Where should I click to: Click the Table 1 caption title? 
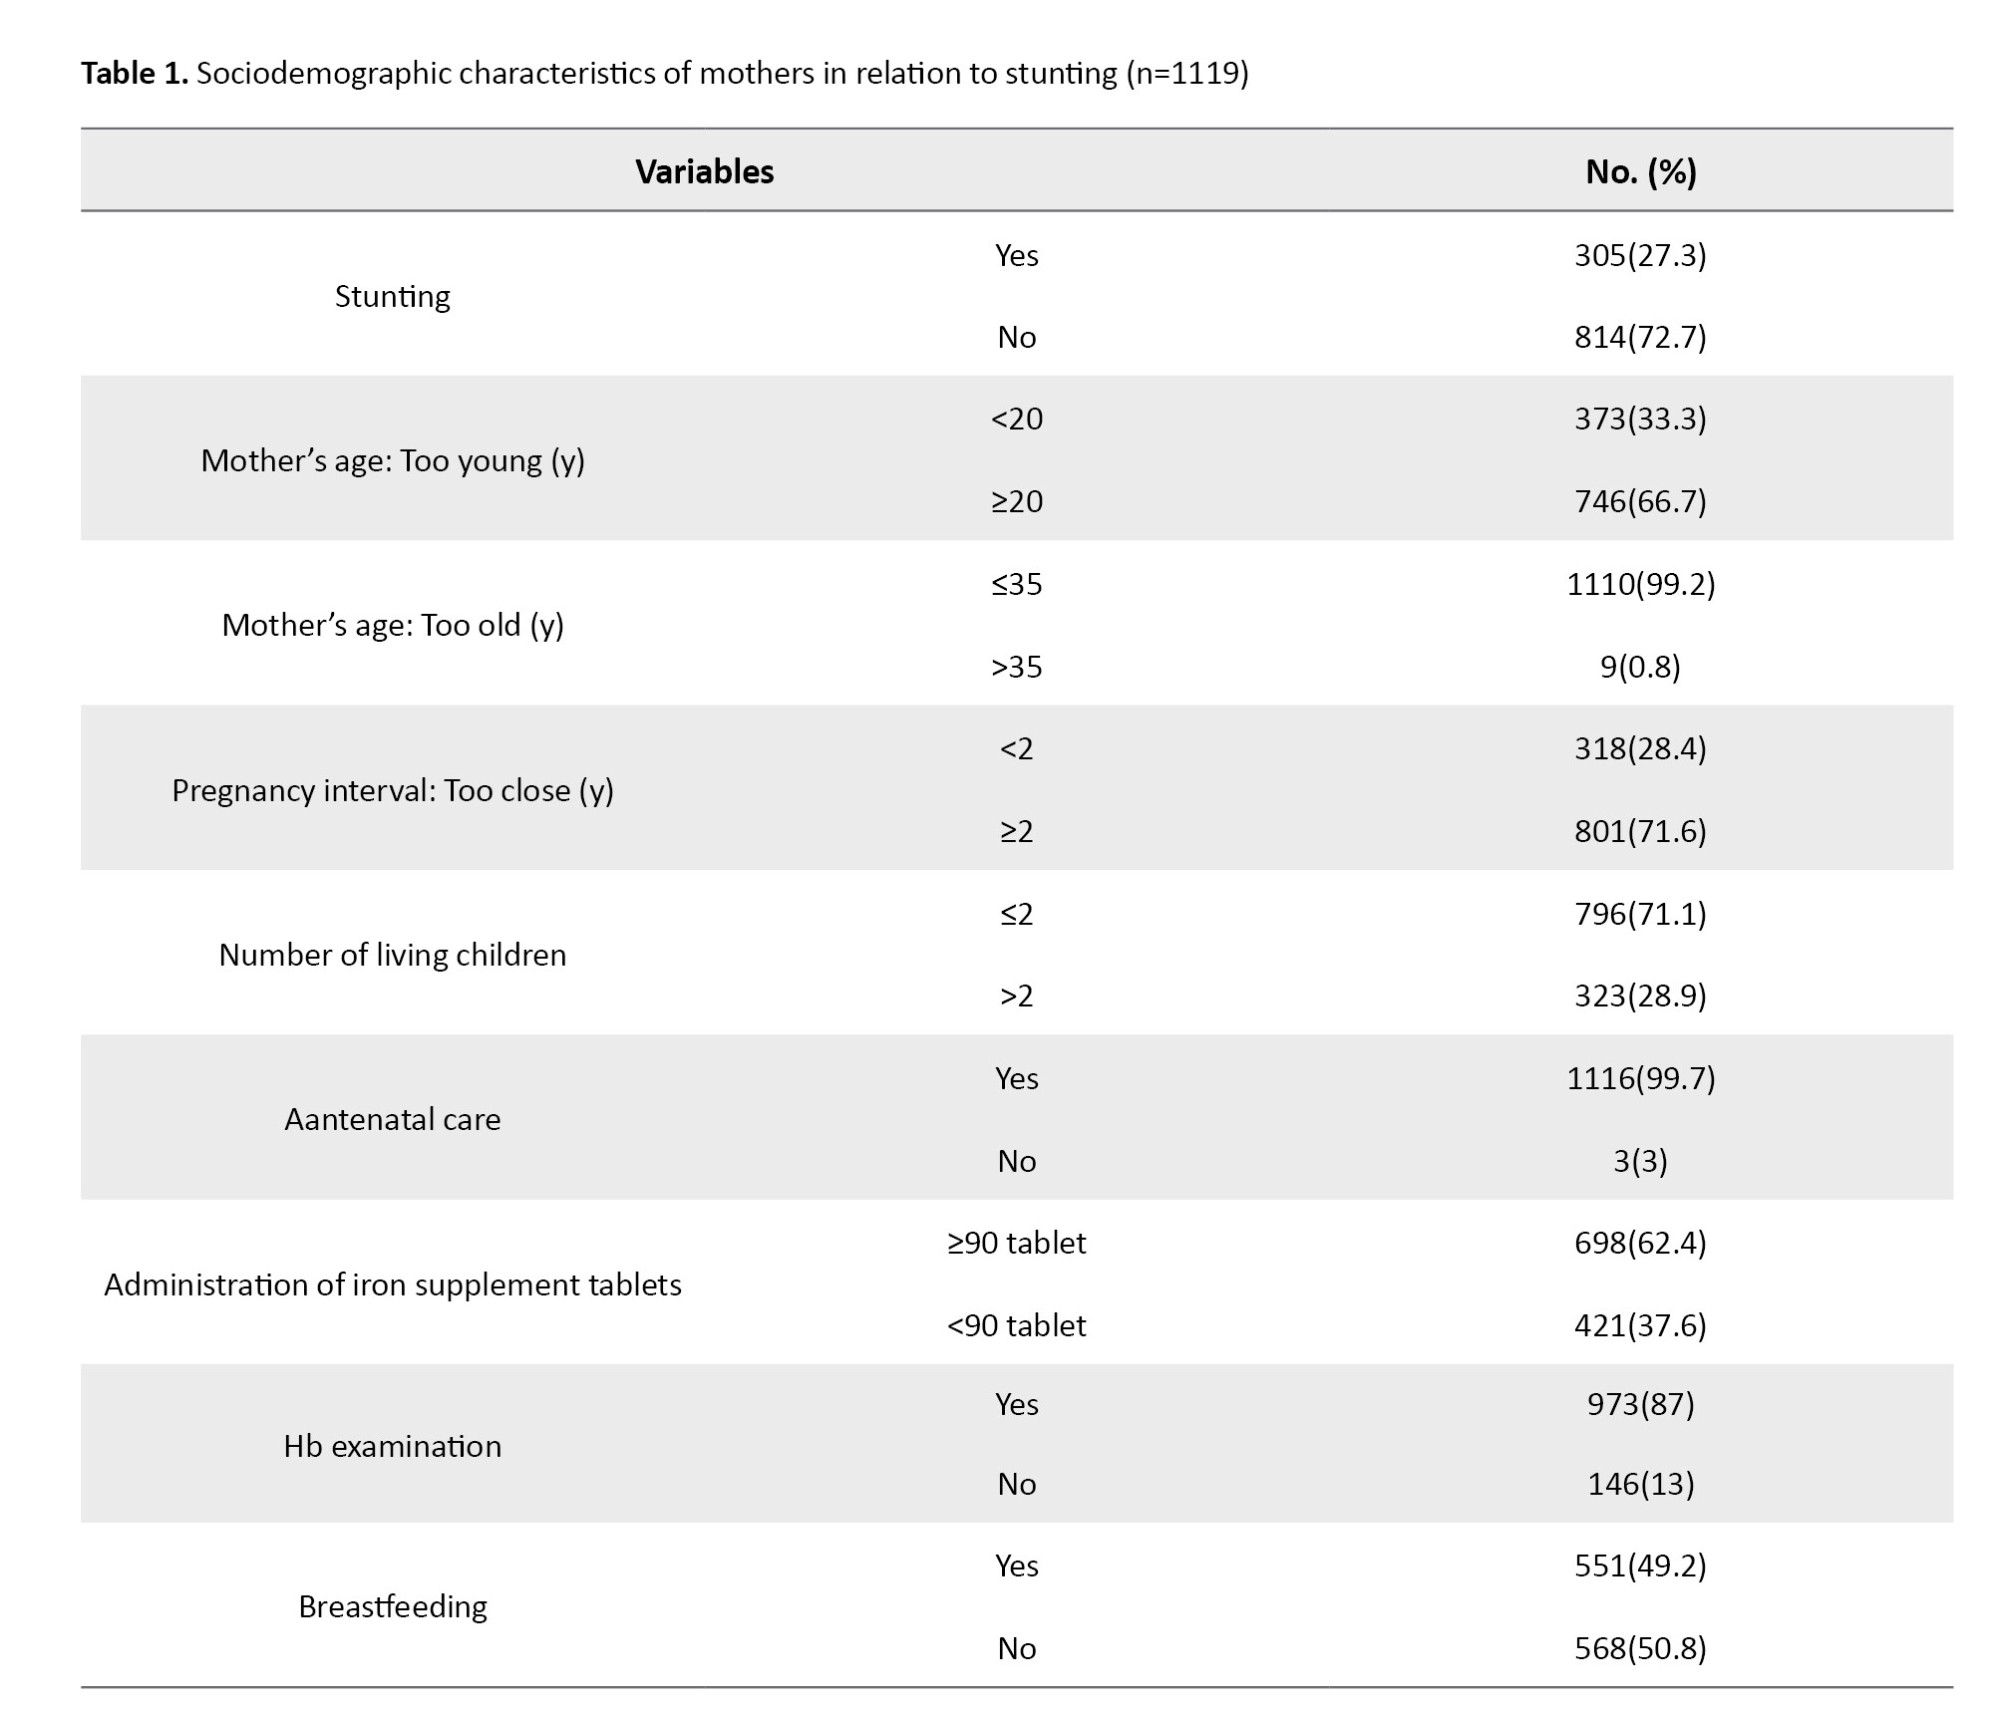664,73
